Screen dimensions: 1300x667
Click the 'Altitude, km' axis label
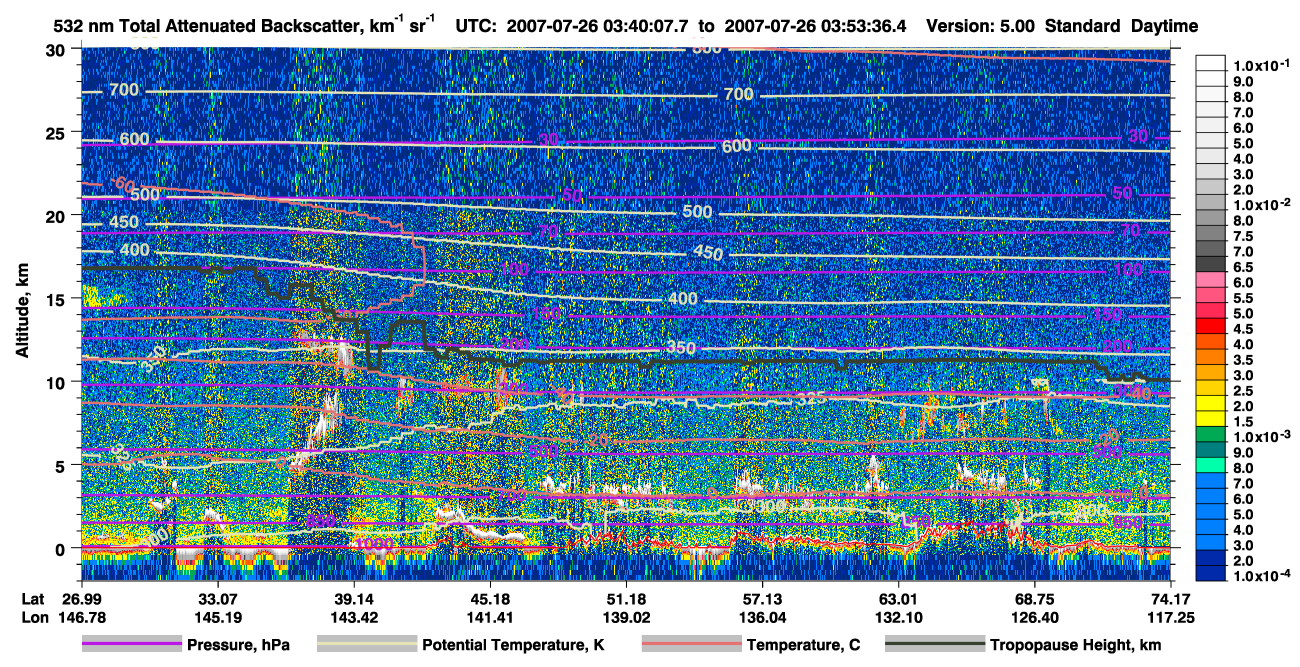22,313
